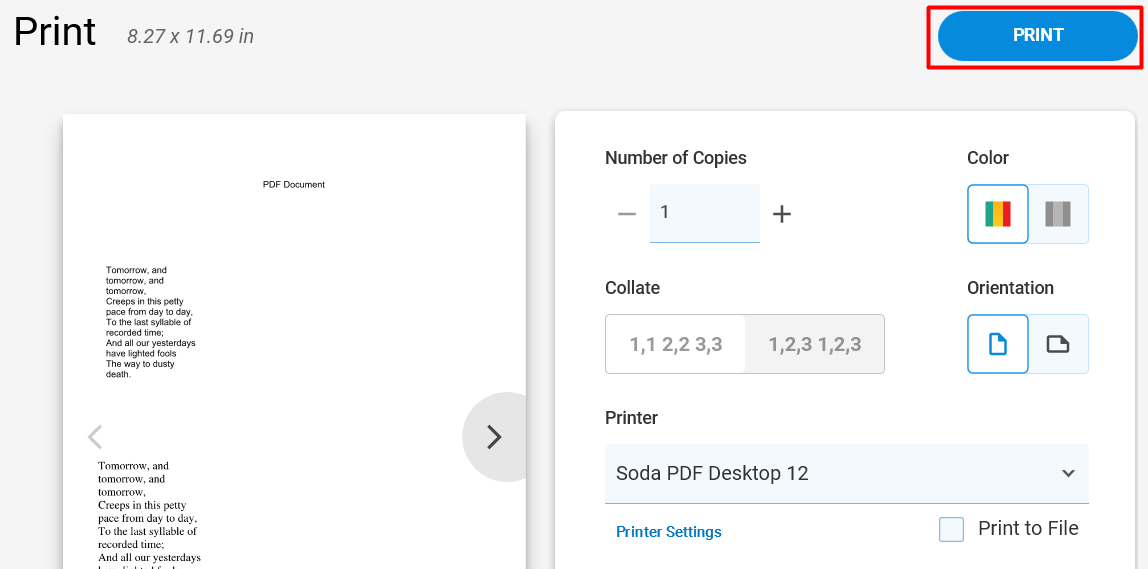1148x569 pixels.
Task: Go to previous preview page
Action: pyautogui.click(x=94, y=436)
